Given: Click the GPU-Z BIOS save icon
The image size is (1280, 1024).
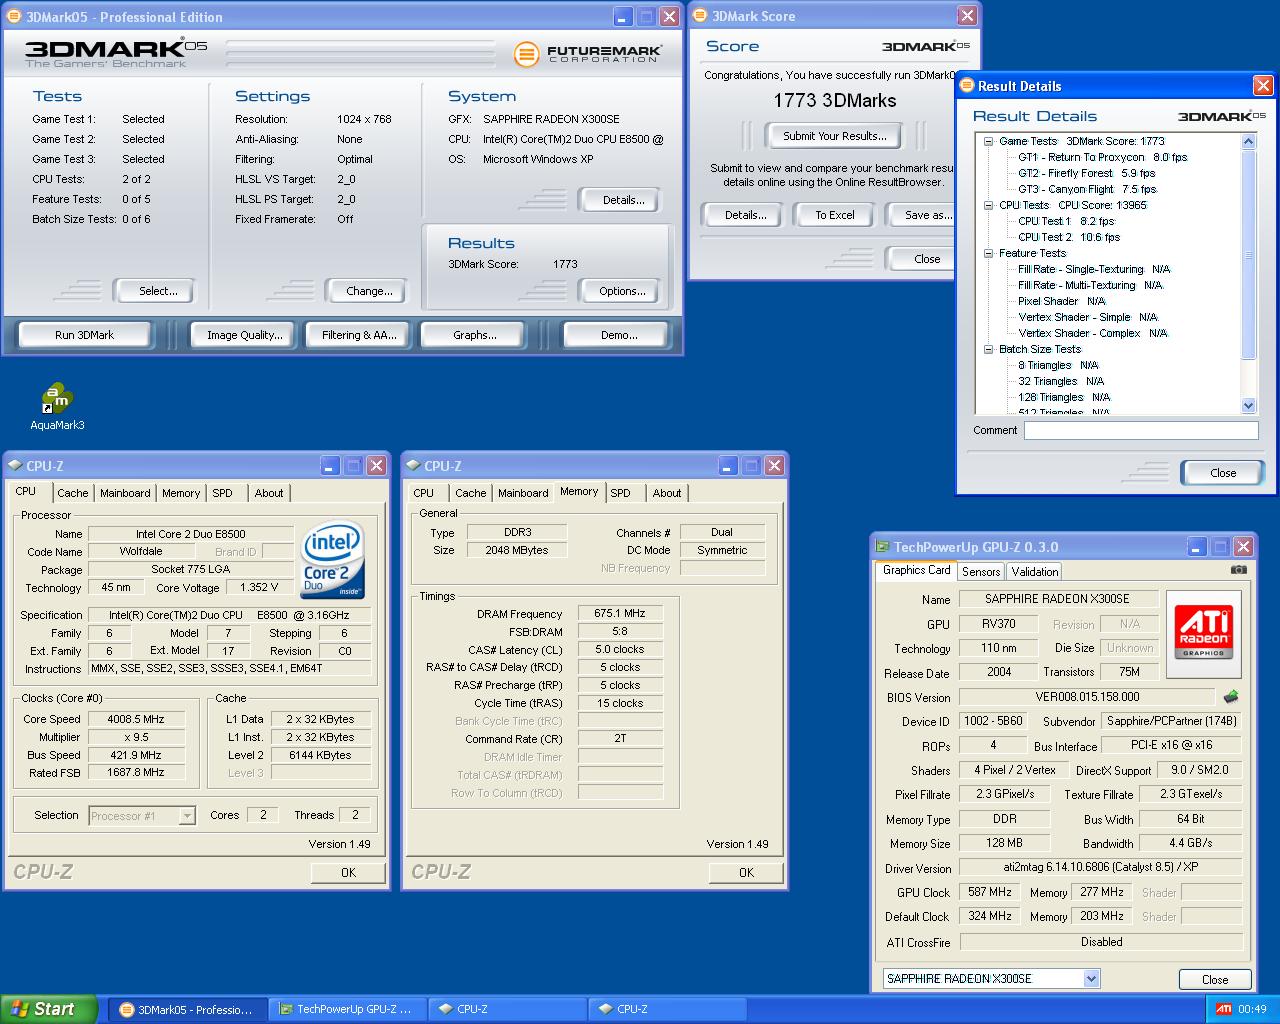Looking at the screenshot, I should pos(1231,697).
